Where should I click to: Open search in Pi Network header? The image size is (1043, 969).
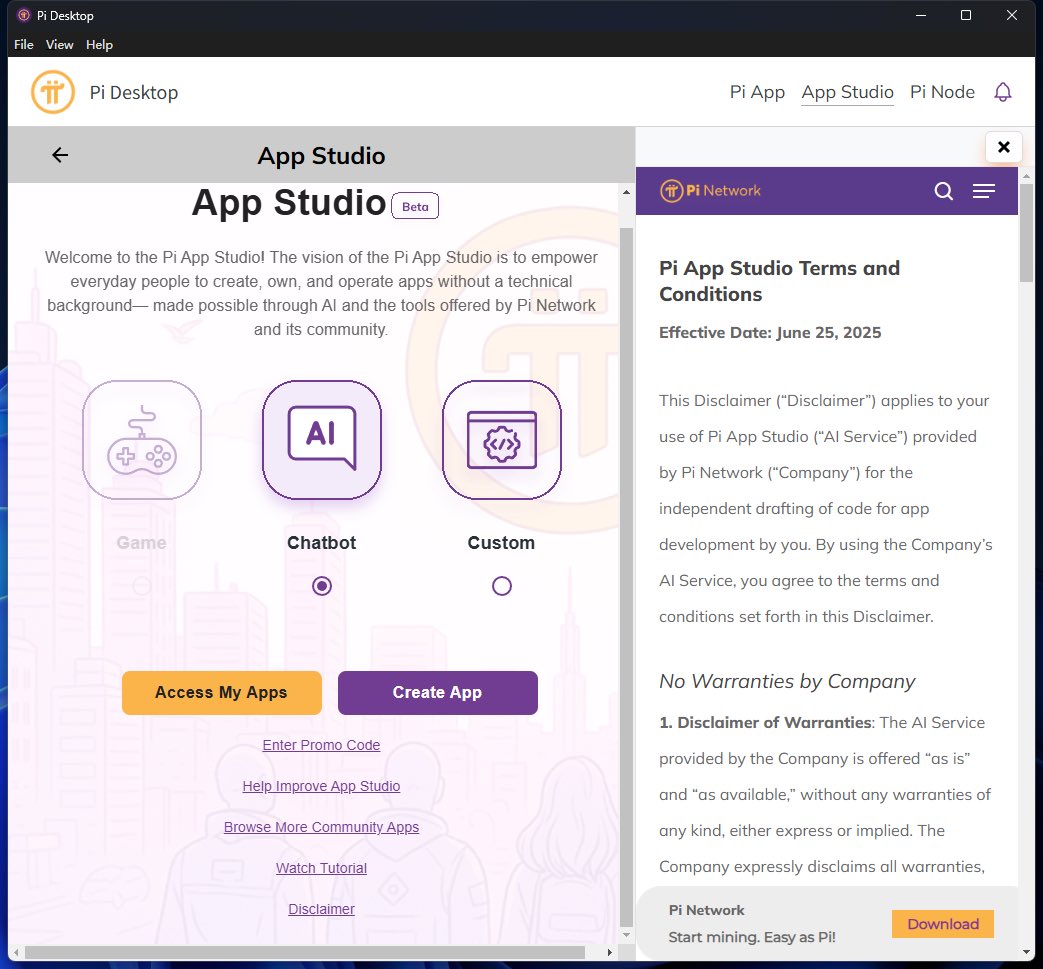click(943, 191)
